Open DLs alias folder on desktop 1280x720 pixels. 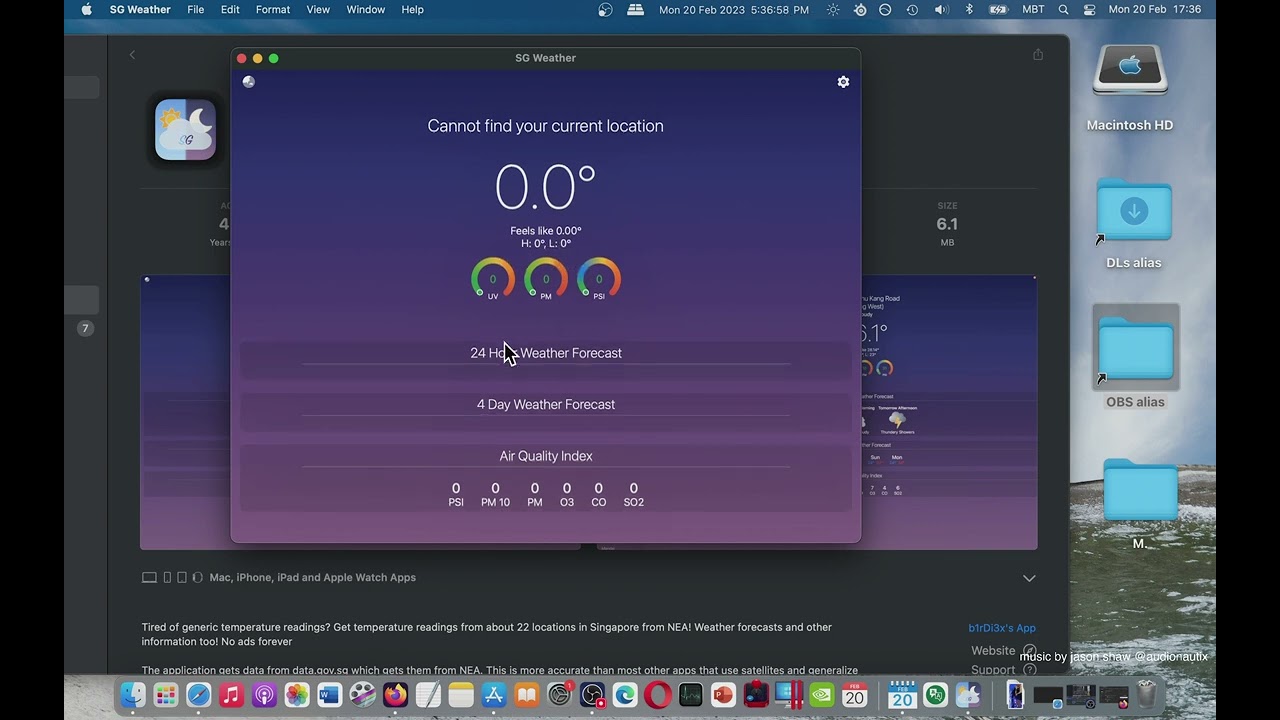pyautogui.click(x=1134, y=222)
